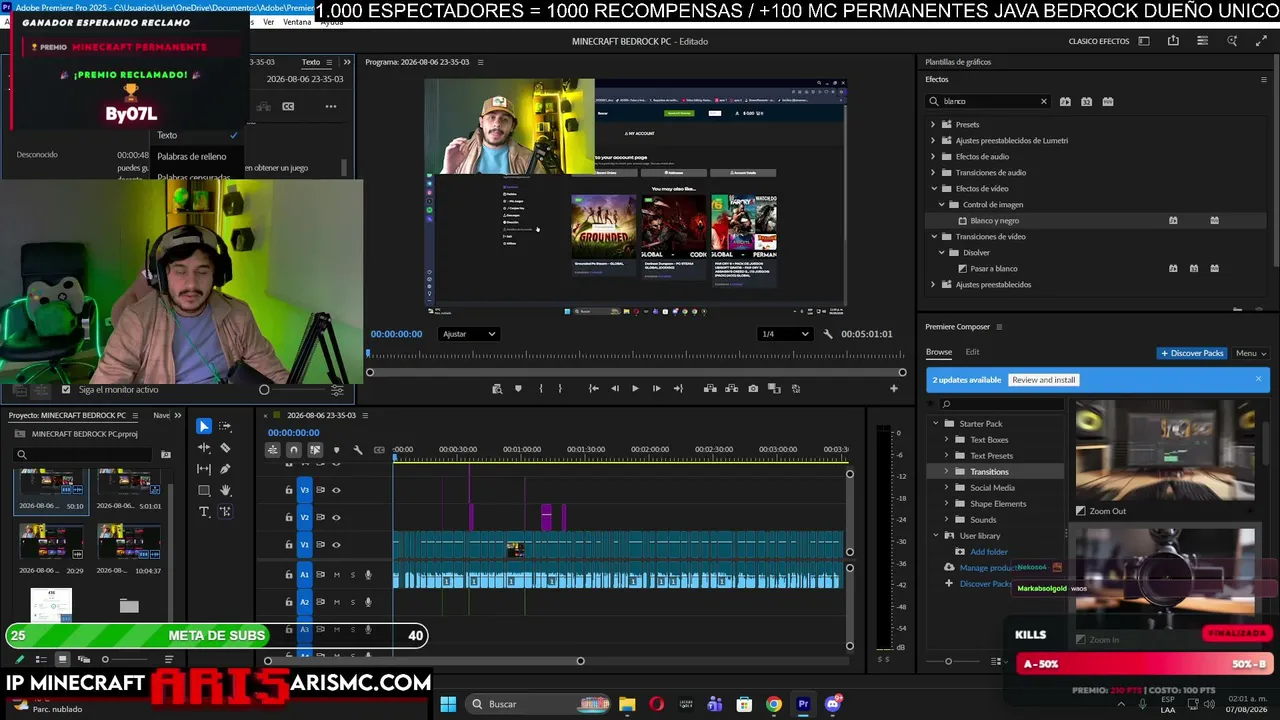Step forward one frame in Program Monitor

tap(656, 388)
